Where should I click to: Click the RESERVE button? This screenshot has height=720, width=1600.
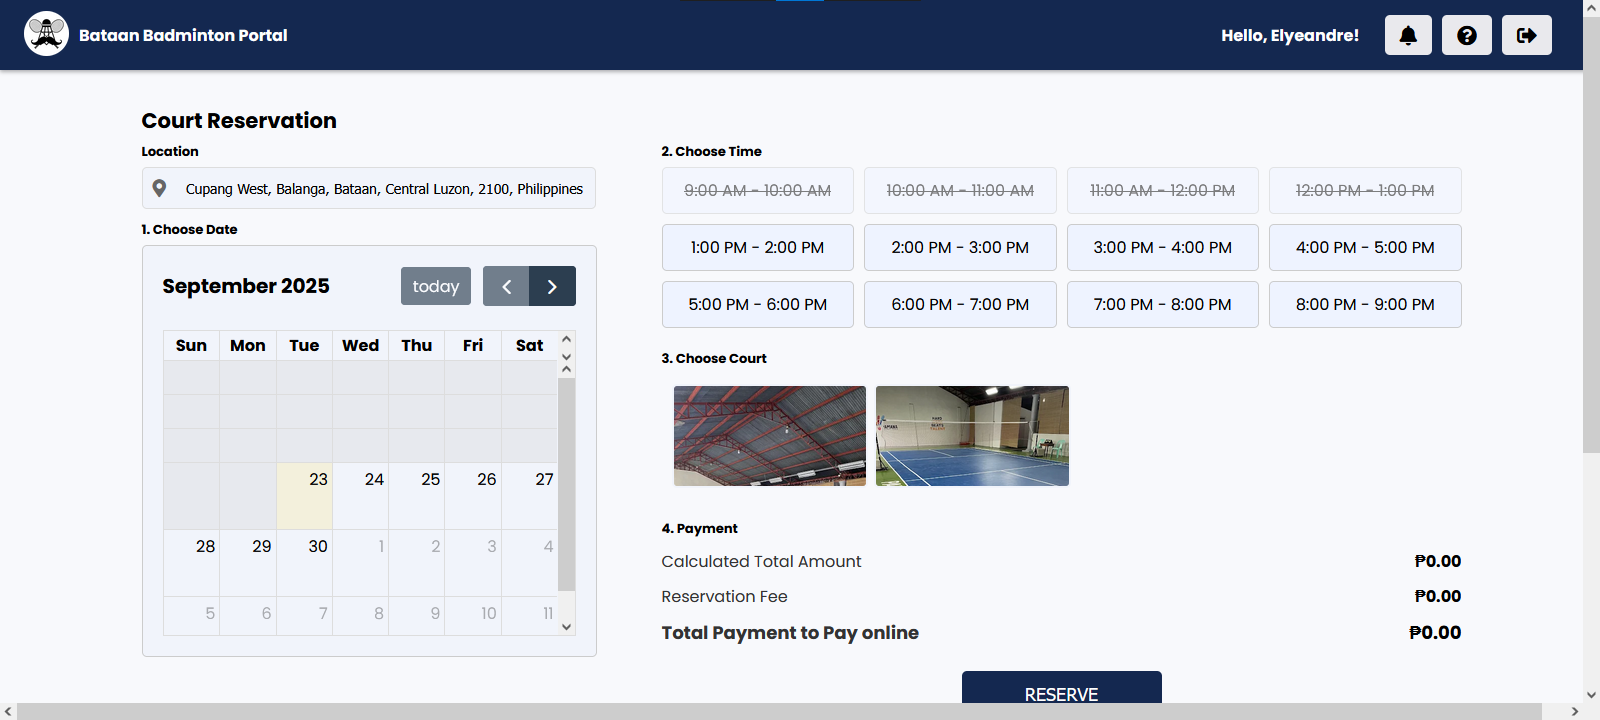[1062, 688]
